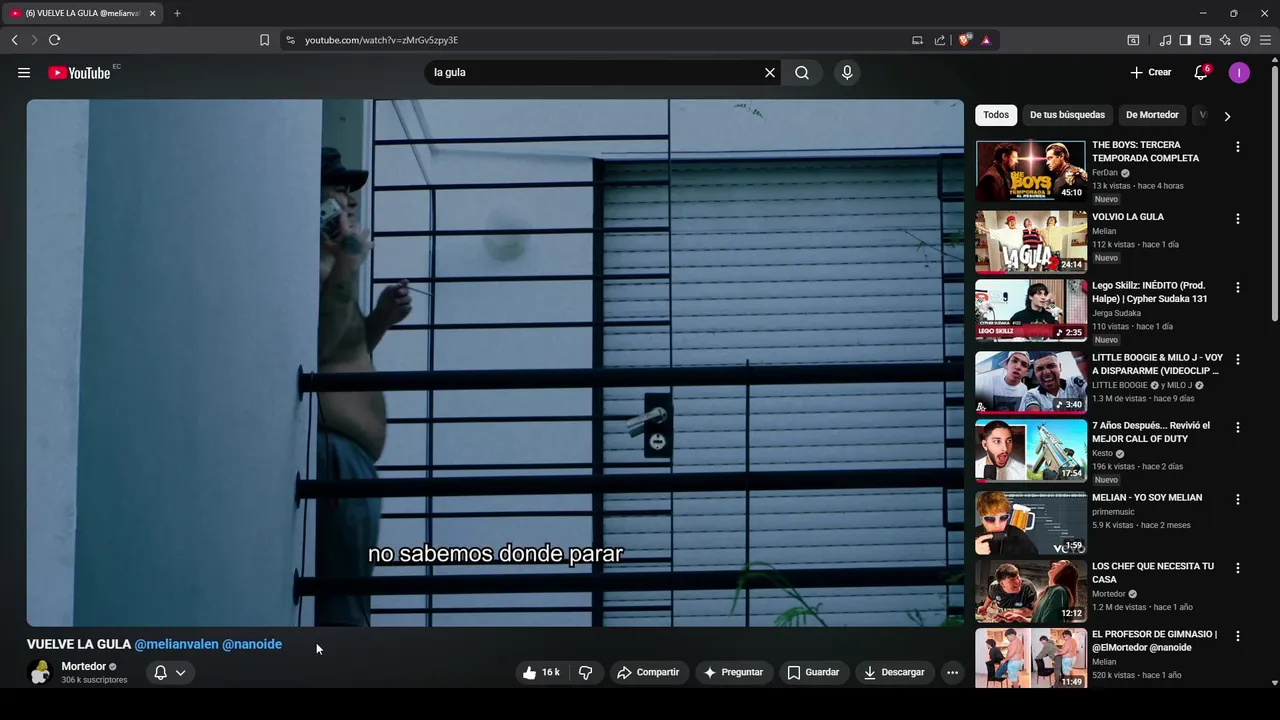The image size is (1280, 720).
Task: Open options for 'LOS CHEF QUE NECESITA' video
Action: click(1238, 568)
